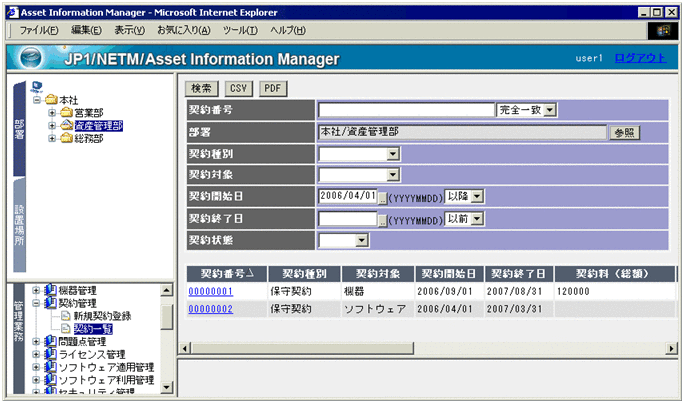Click the JP1 globe logo in the header
The image size is (685, 405).
[31, 58]
